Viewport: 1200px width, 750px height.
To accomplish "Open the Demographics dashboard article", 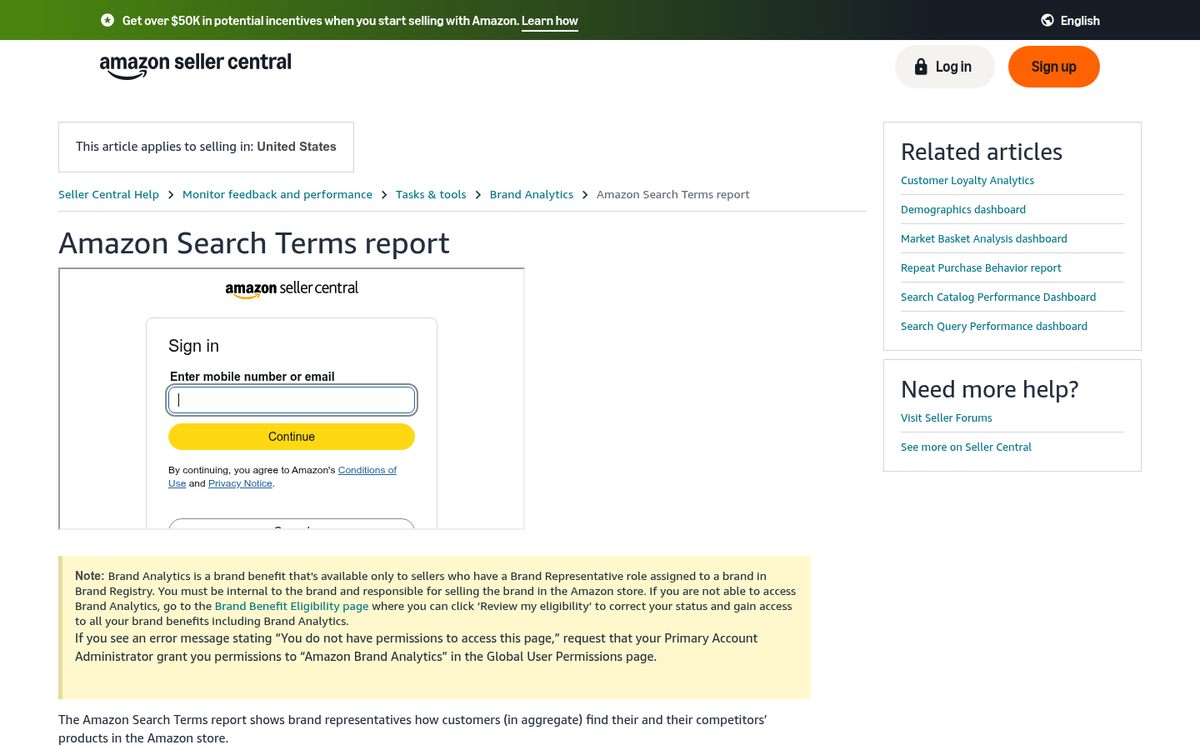I will click(x=963, y=209).
